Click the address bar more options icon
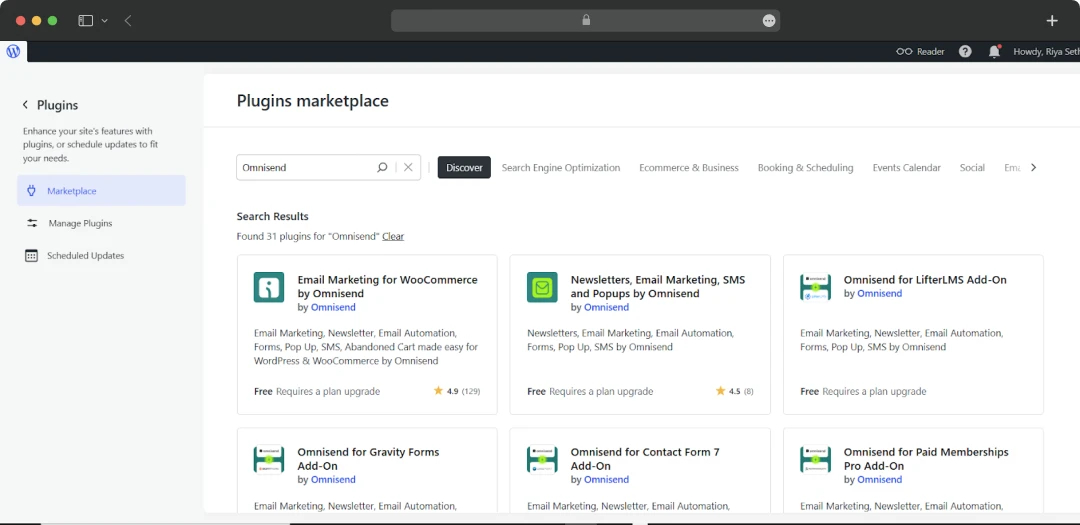Screen dimensions: 1080x525 pos(769,21)
